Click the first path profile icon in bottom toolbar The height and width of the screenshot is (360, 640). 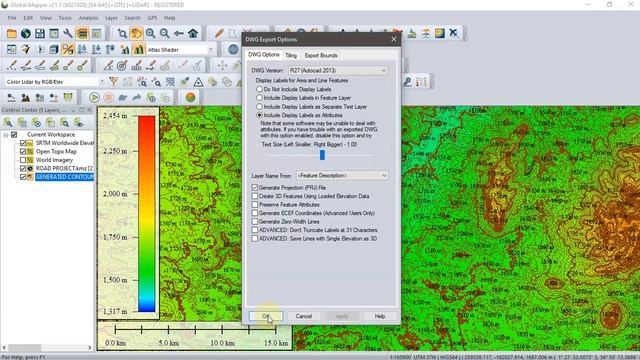[11, 98]
